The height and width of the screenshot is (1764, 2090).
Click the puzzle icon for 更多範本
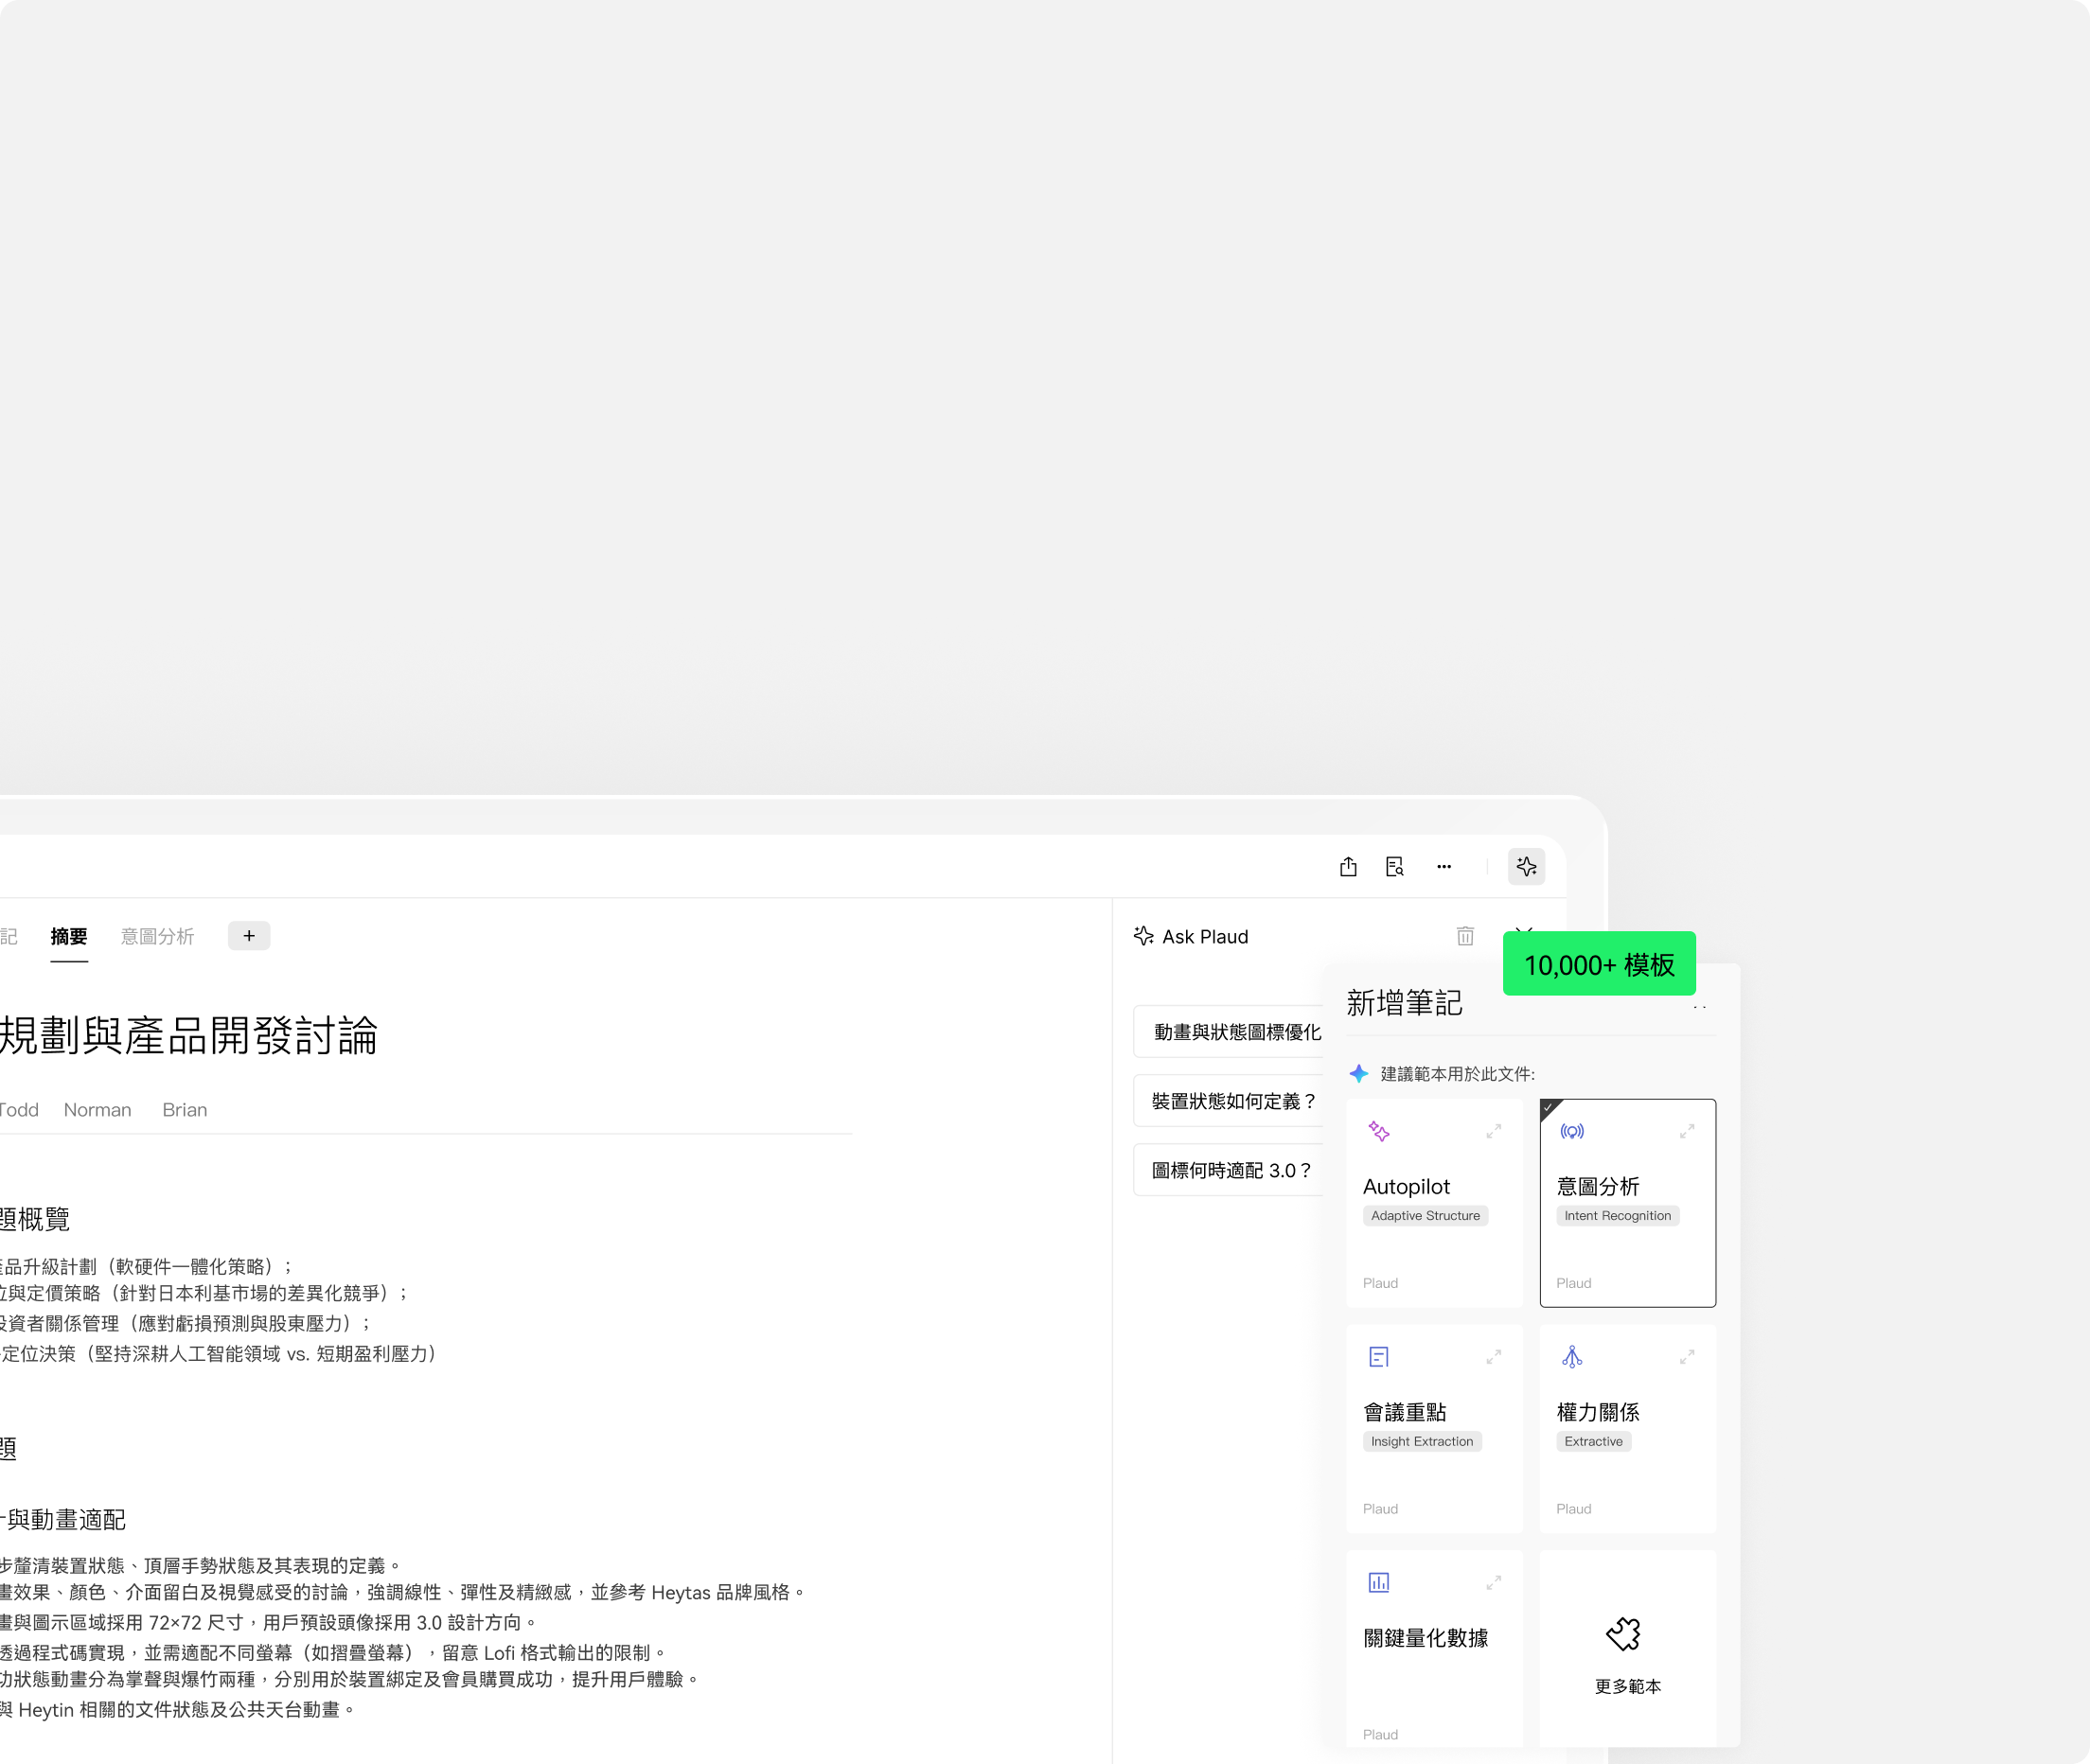click(x=1624, y=1634)
